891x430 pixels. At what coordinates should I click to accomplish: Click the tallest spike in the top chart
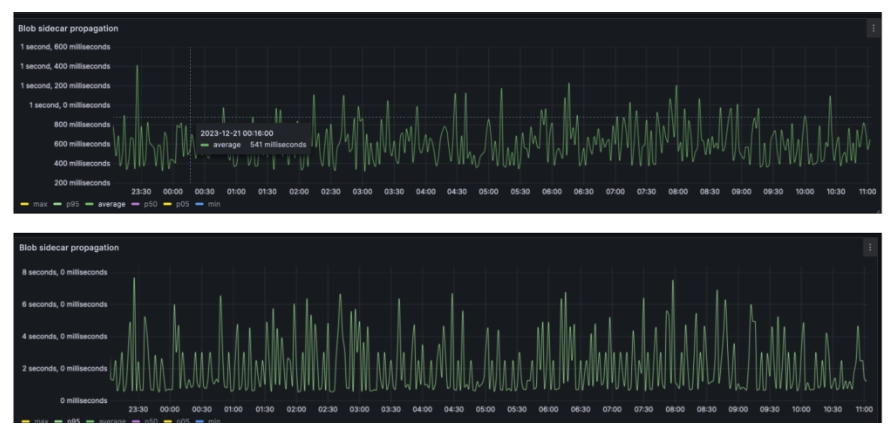137,67
